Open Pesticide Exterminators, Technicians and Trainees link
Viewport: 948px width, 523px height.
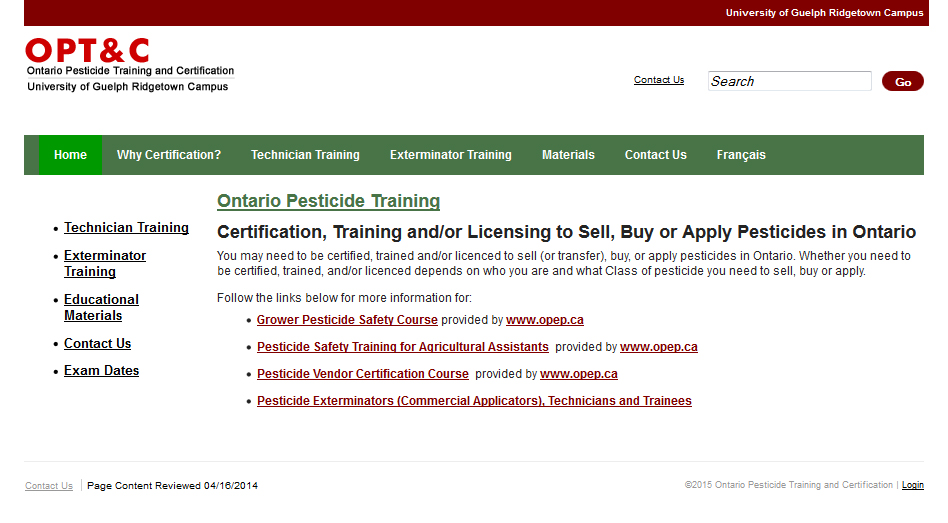tap(474, 401)
